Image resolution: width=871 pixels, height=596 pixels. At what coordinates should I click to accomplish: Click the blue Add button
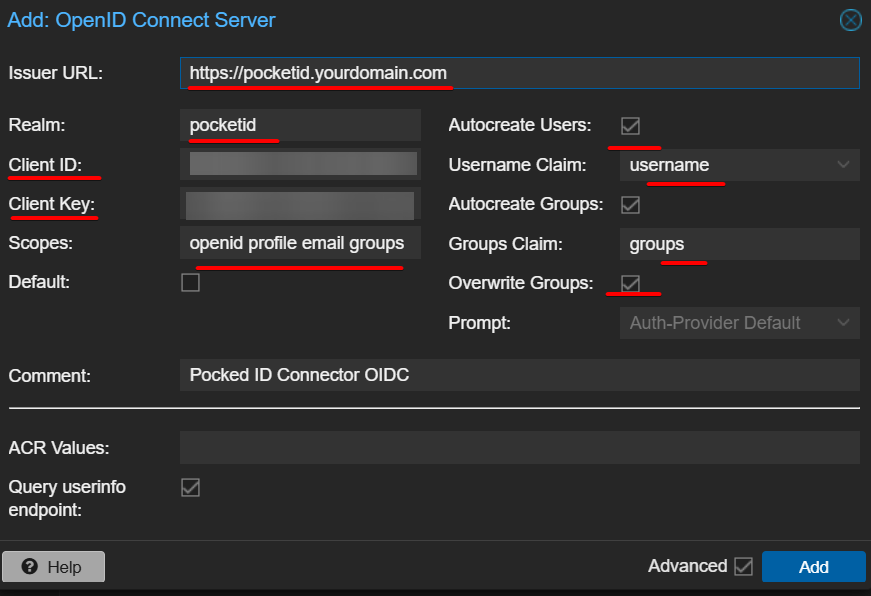813,567
